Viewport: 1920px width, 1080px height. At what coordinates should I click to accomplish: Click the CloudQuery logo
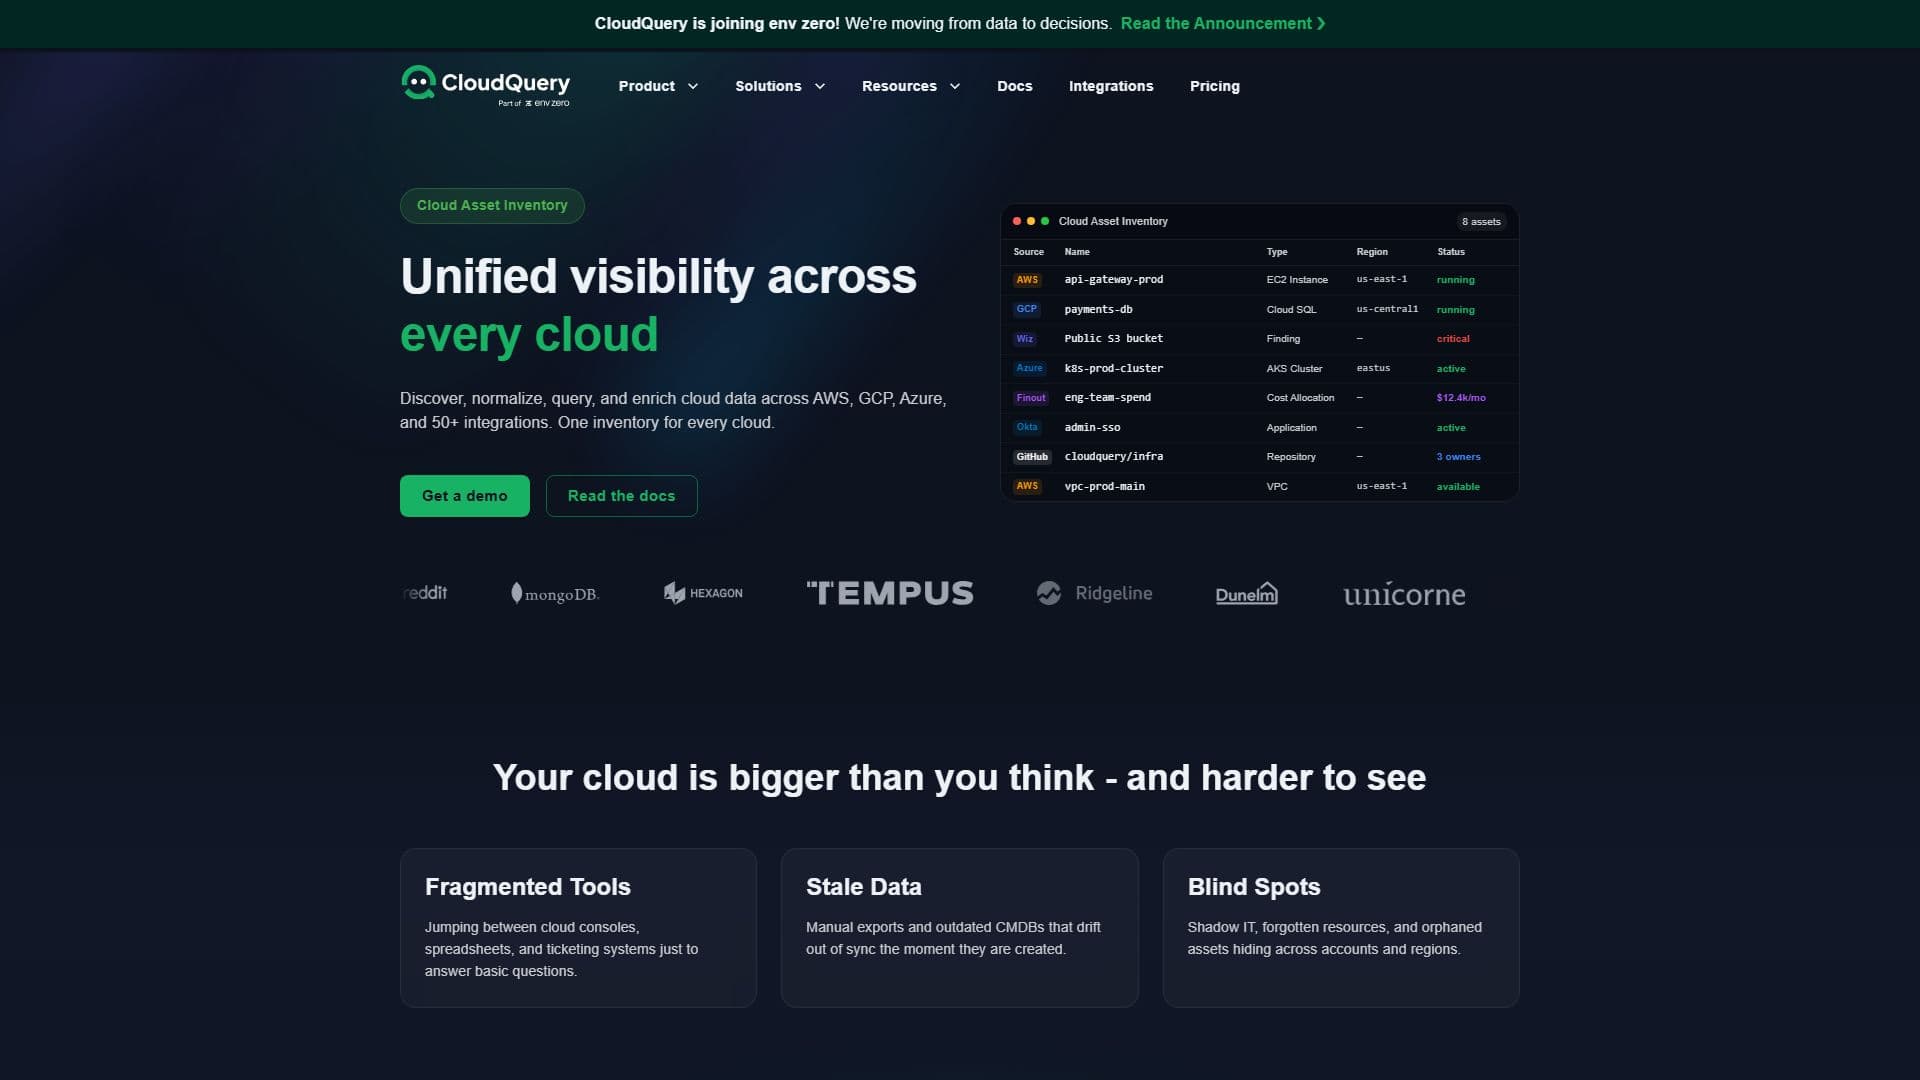pyautogui.click(x=486, y=86)
